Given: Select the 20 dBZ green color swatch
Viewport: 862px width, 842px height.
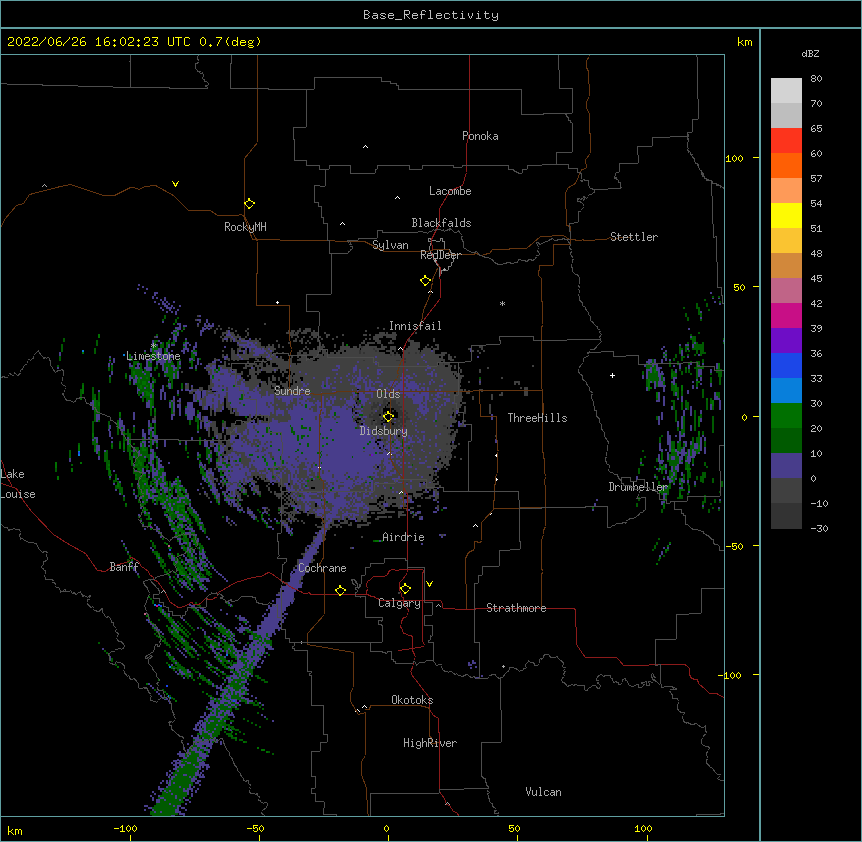Looking at the screenshot, I should (x=786, y=416).
